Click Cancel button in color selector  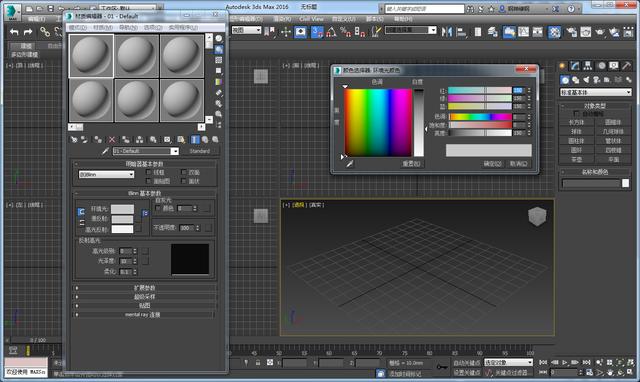(518, 164)
